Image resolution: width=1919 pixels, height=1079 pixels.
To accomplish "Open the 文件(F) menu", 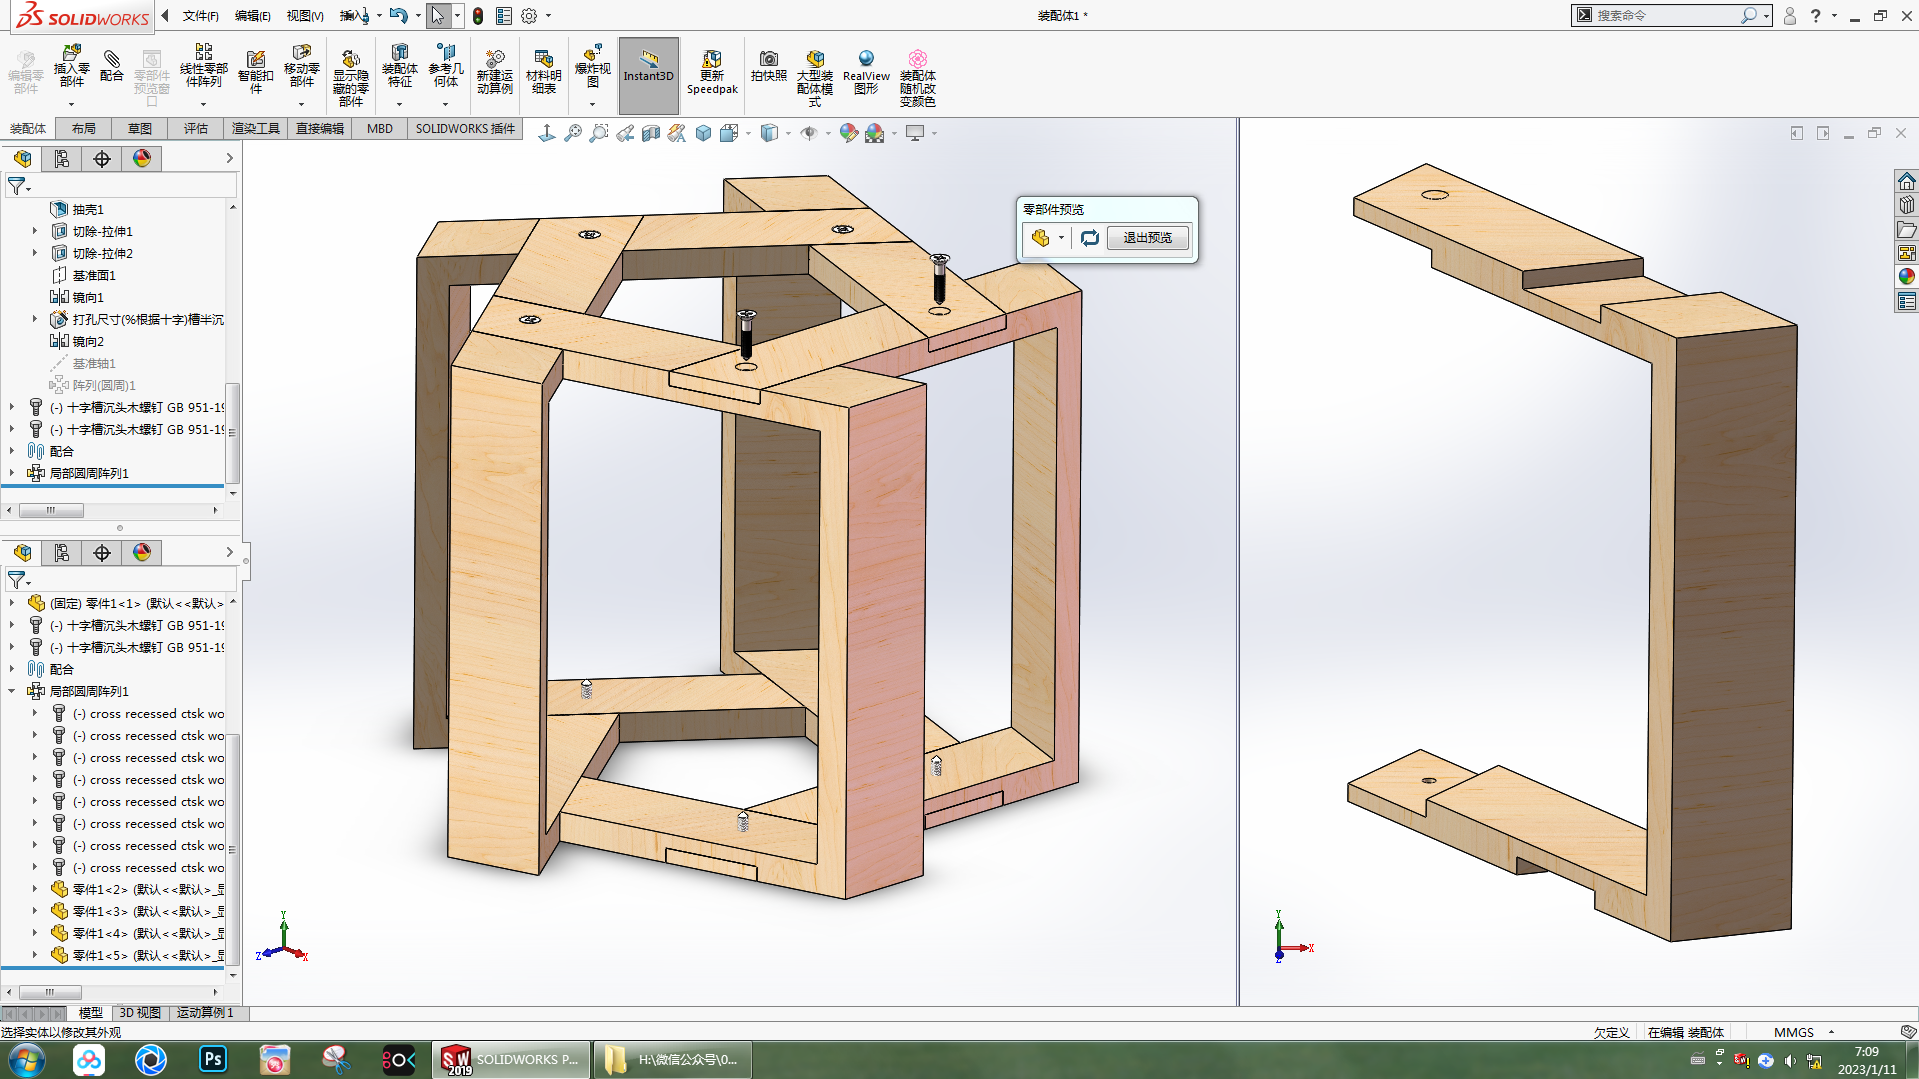I will (200, 16).
